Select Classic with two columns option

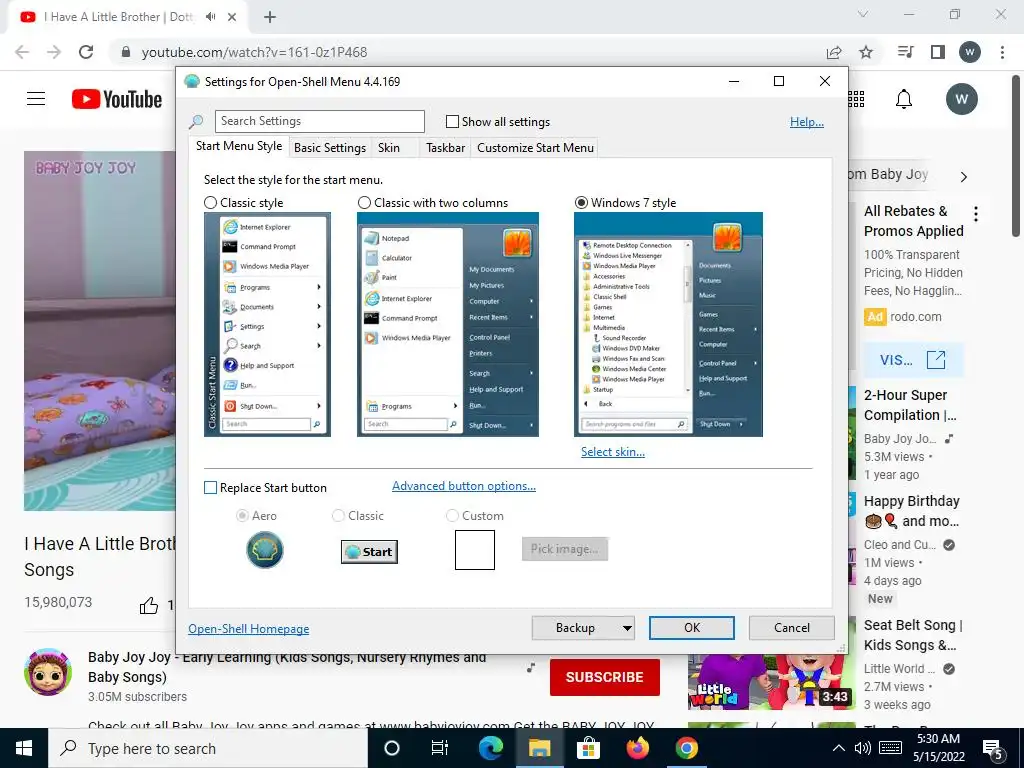point(364,203)
